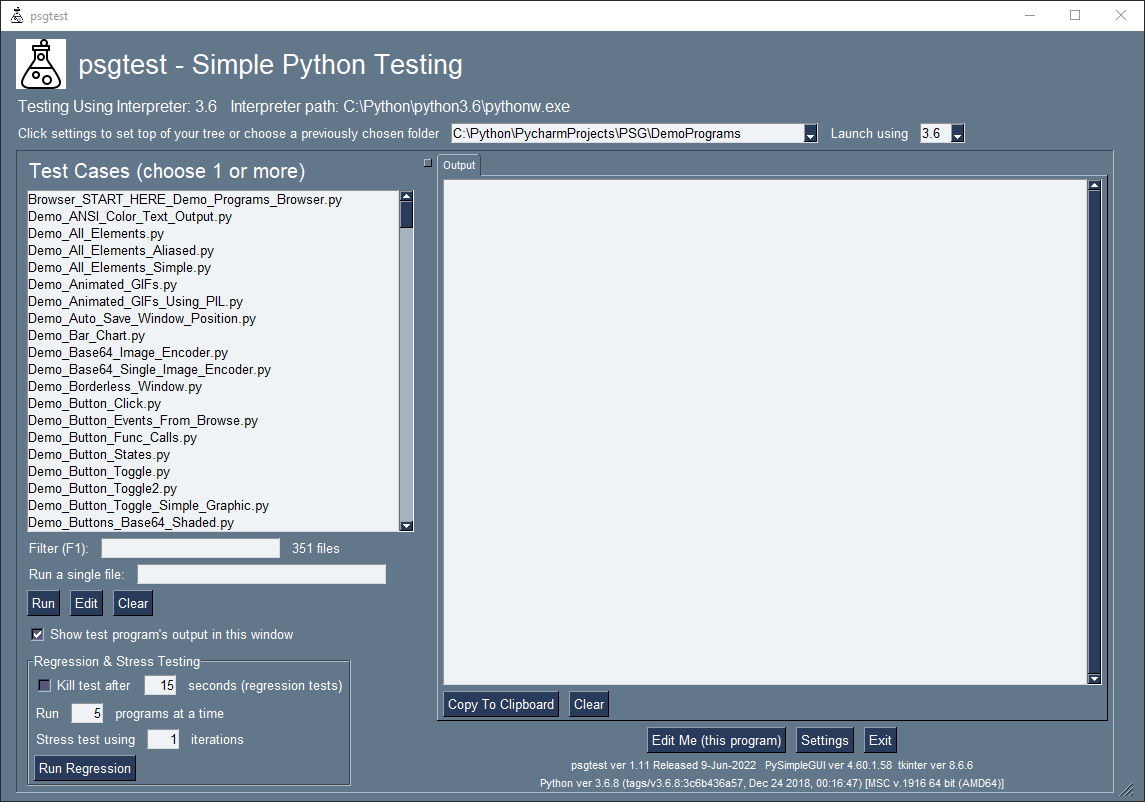The width and height of the screenshot is (1145, 802).
Task: Click the Filter (F1) input field
Action: click(x=190, y=548)
